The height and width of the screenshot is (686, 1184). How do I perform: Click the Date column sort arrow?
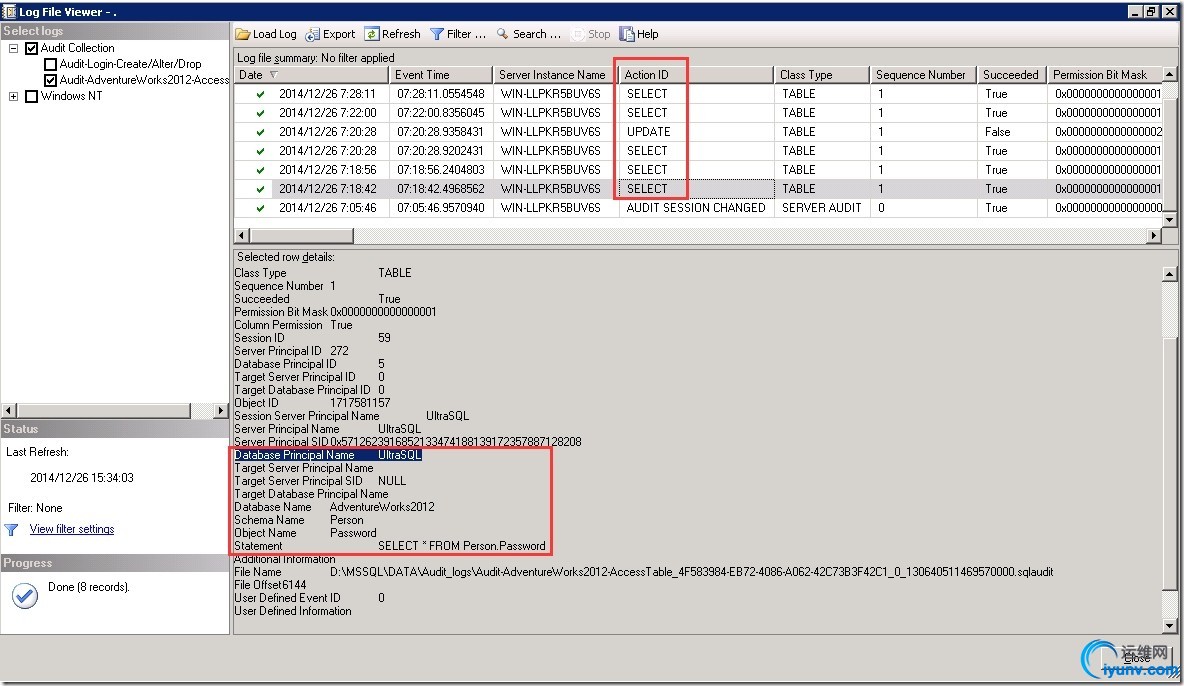point(273,75)
